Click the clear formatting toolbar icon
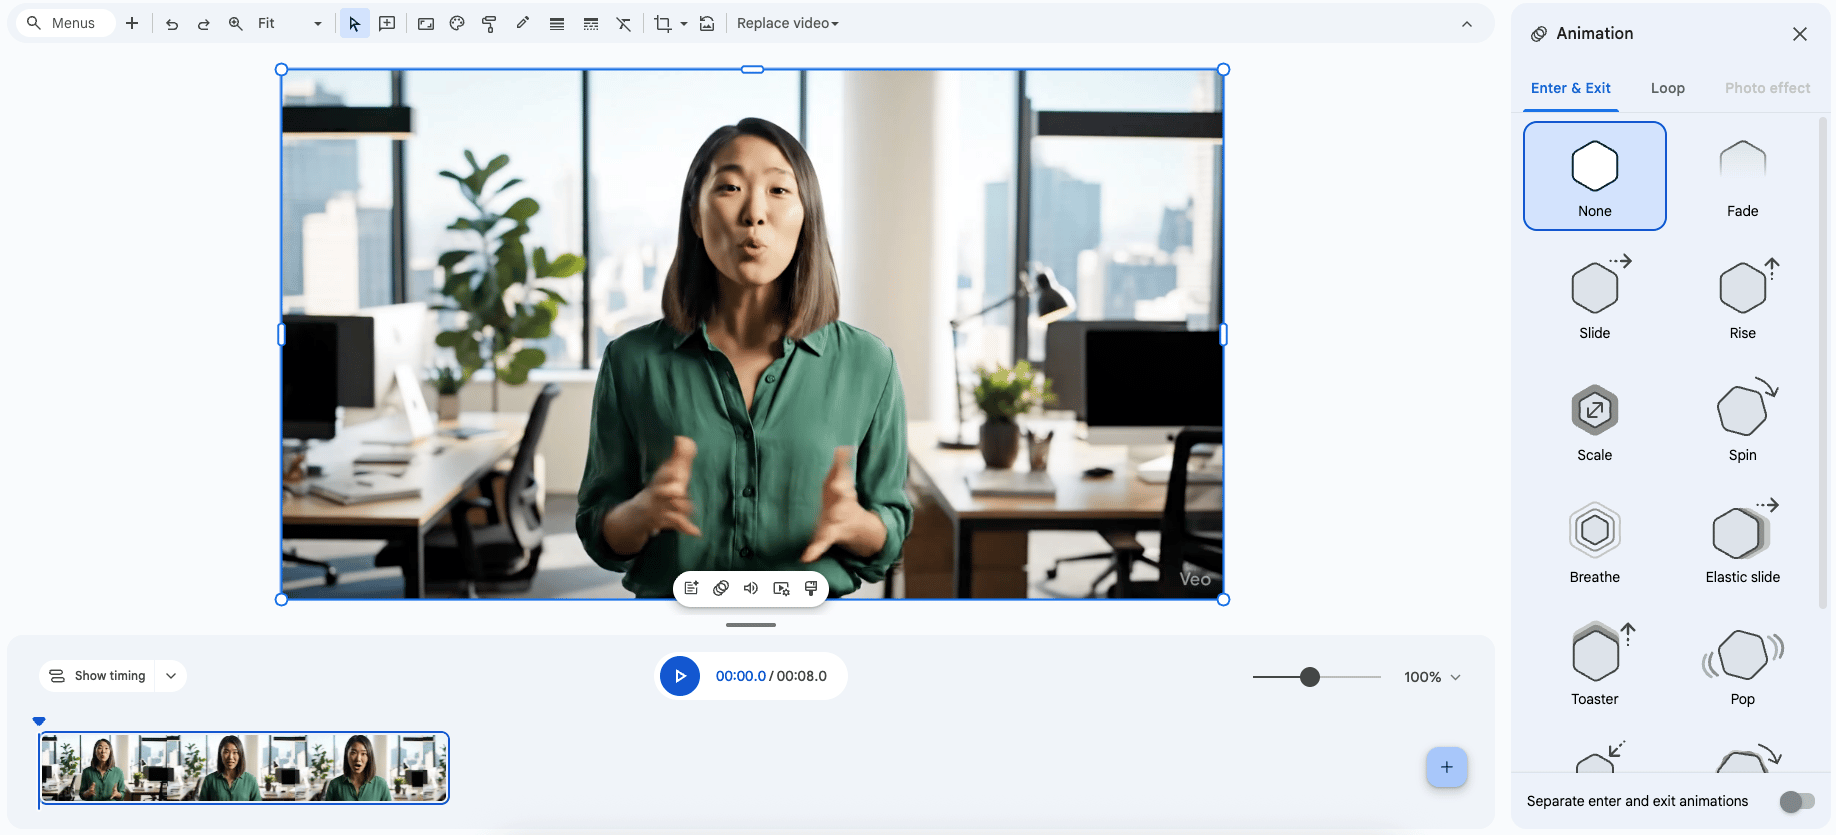The height and width of the screenshot is (835, 1836). (624, 23)
